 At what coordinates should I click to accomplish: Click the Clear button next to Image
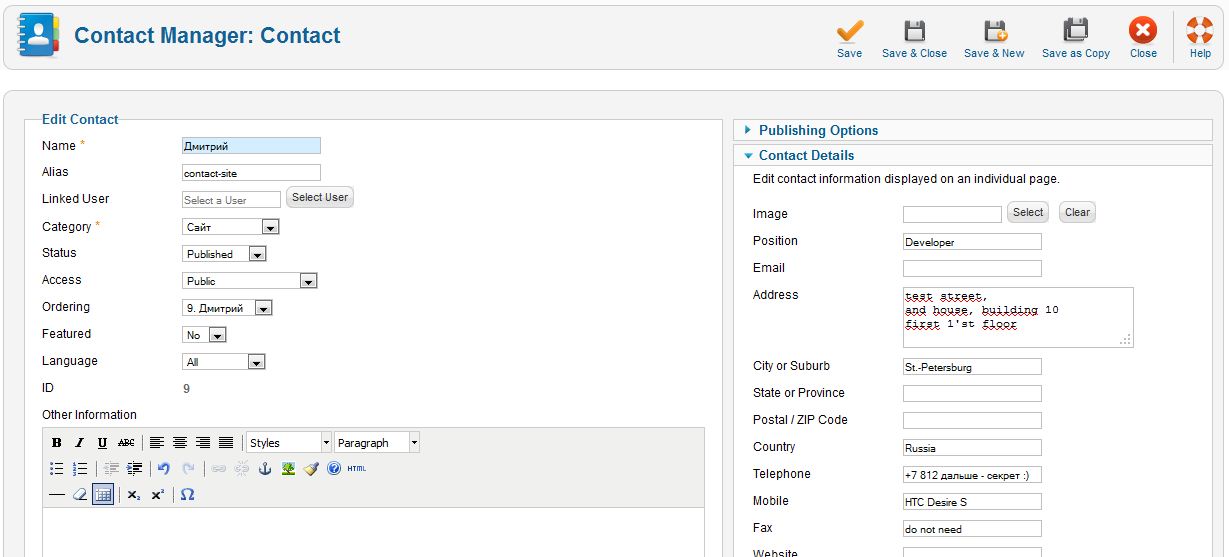(x=1077, y=212)
